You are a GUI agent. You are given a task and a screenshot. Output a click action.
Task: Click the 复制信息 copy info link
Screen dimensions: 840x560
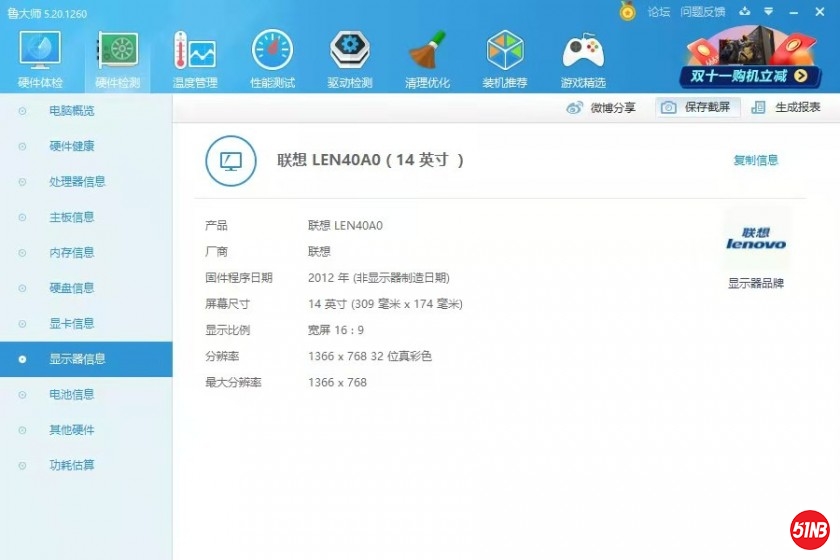click(x=756, y=160)
